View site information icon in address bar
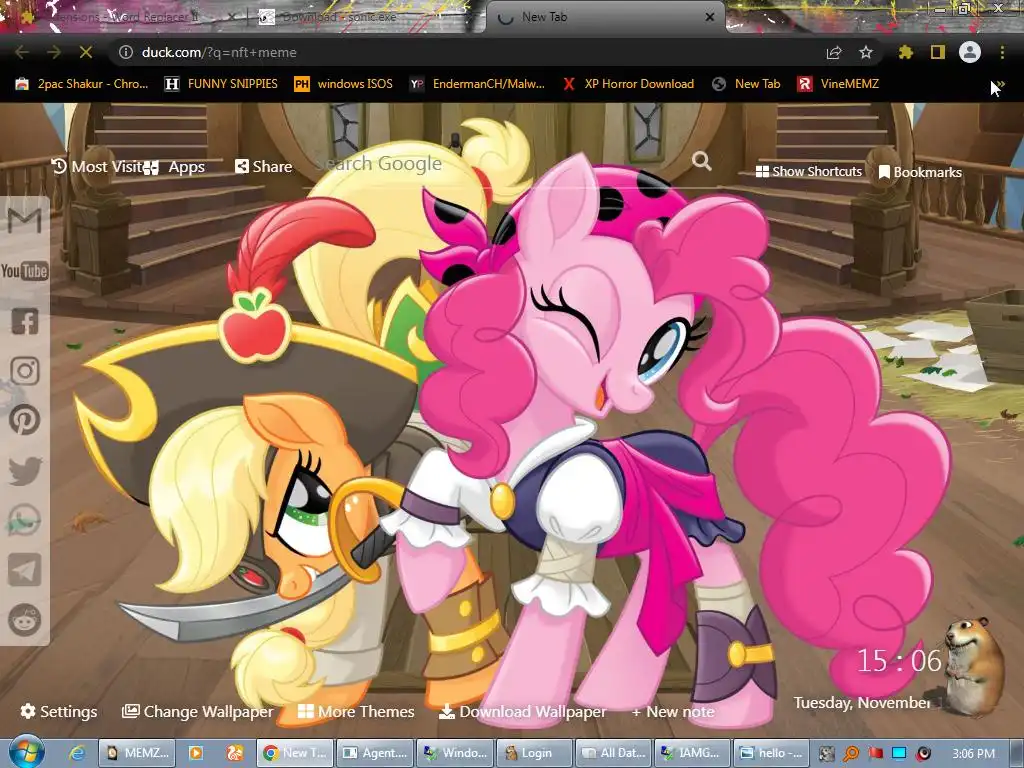 click(126, 52)
